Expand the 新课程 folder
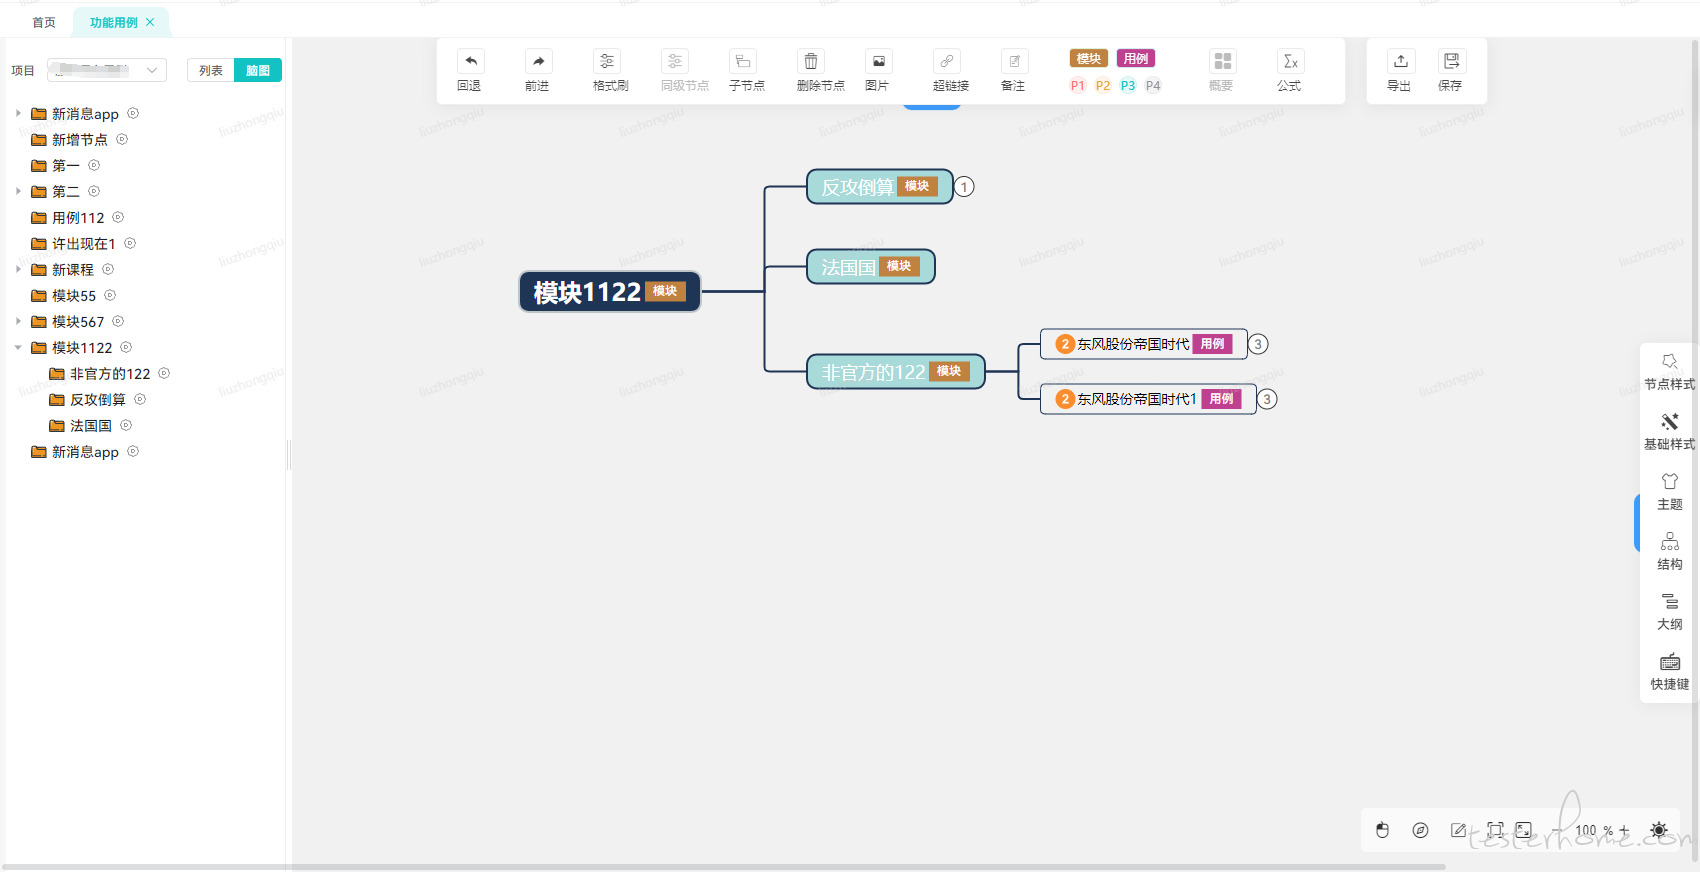The height and width of the screenshot is (872, 1700). [x=18, y=269]
